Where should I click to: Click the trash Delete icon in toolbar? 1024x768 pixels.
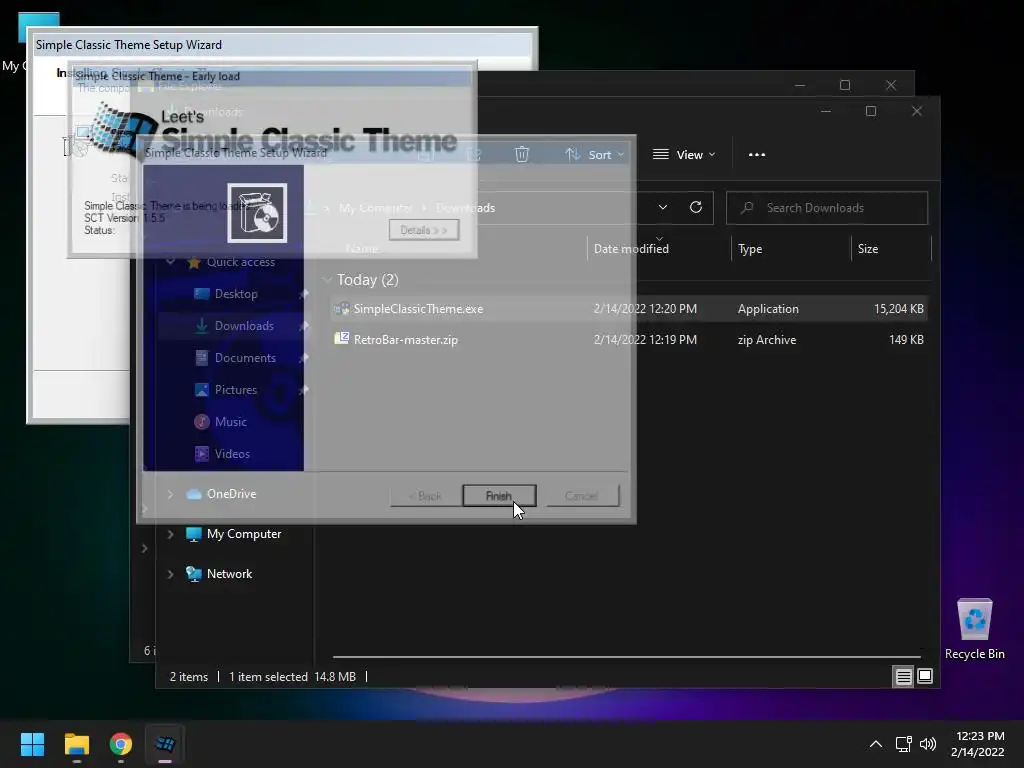click(521, 155)
